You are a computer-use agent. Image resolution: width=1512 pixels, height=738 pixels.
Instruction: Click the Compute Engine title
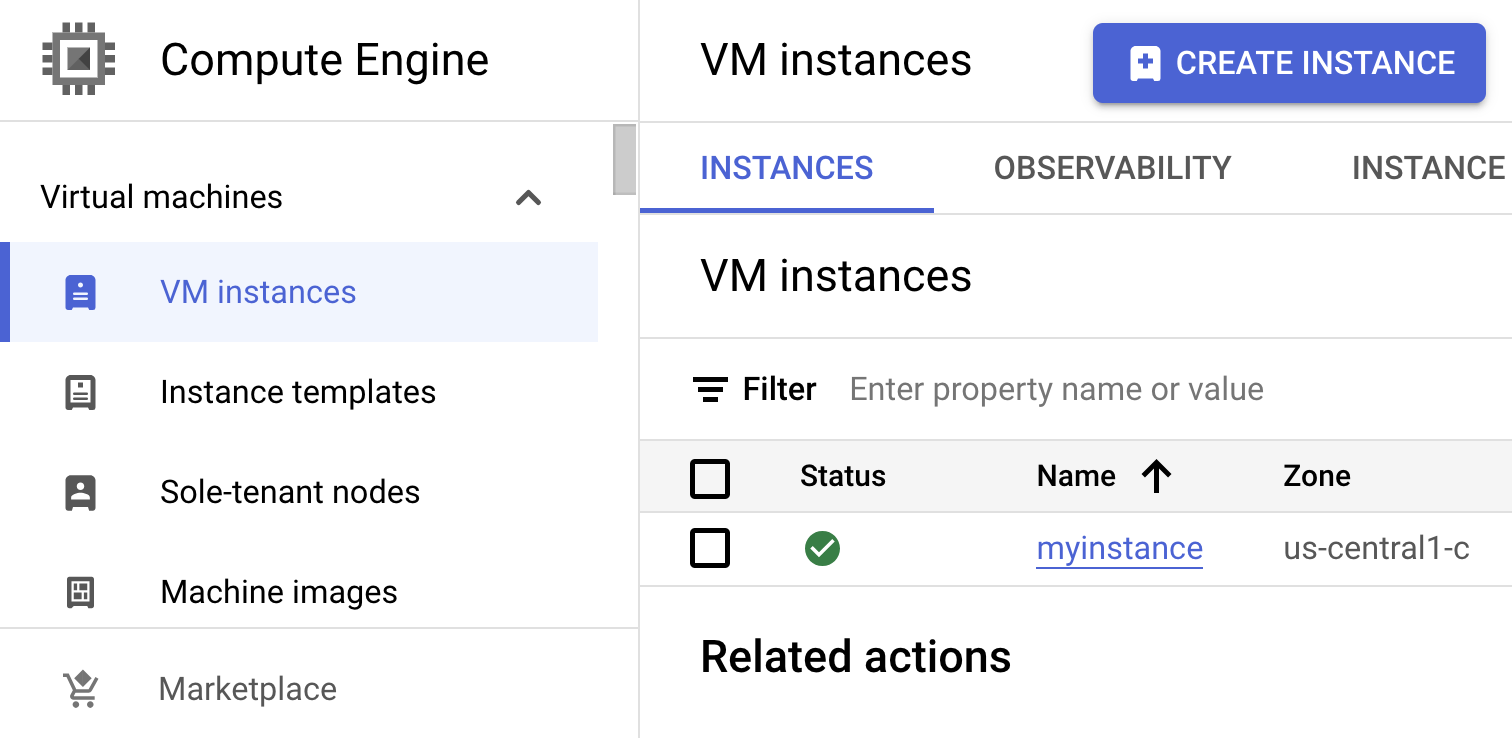[324, 60]
